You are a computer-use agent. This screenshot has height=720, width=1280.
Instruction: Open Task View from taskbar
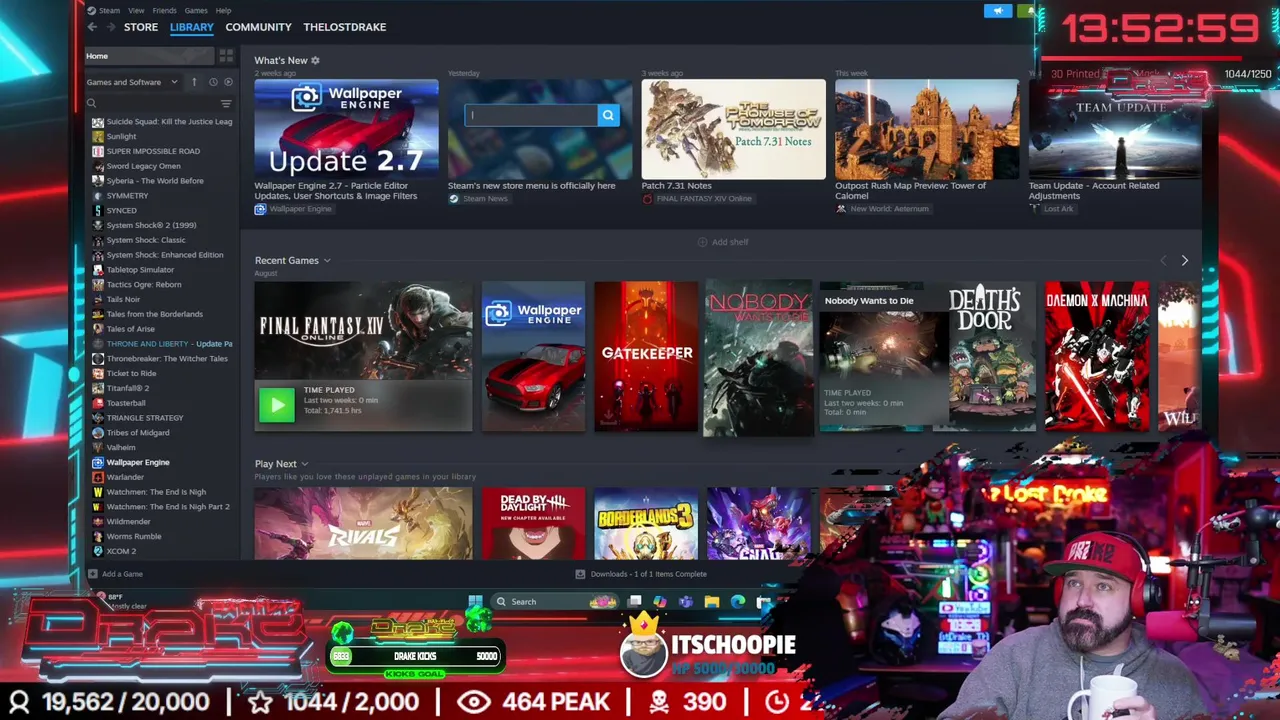click(635, 602)
